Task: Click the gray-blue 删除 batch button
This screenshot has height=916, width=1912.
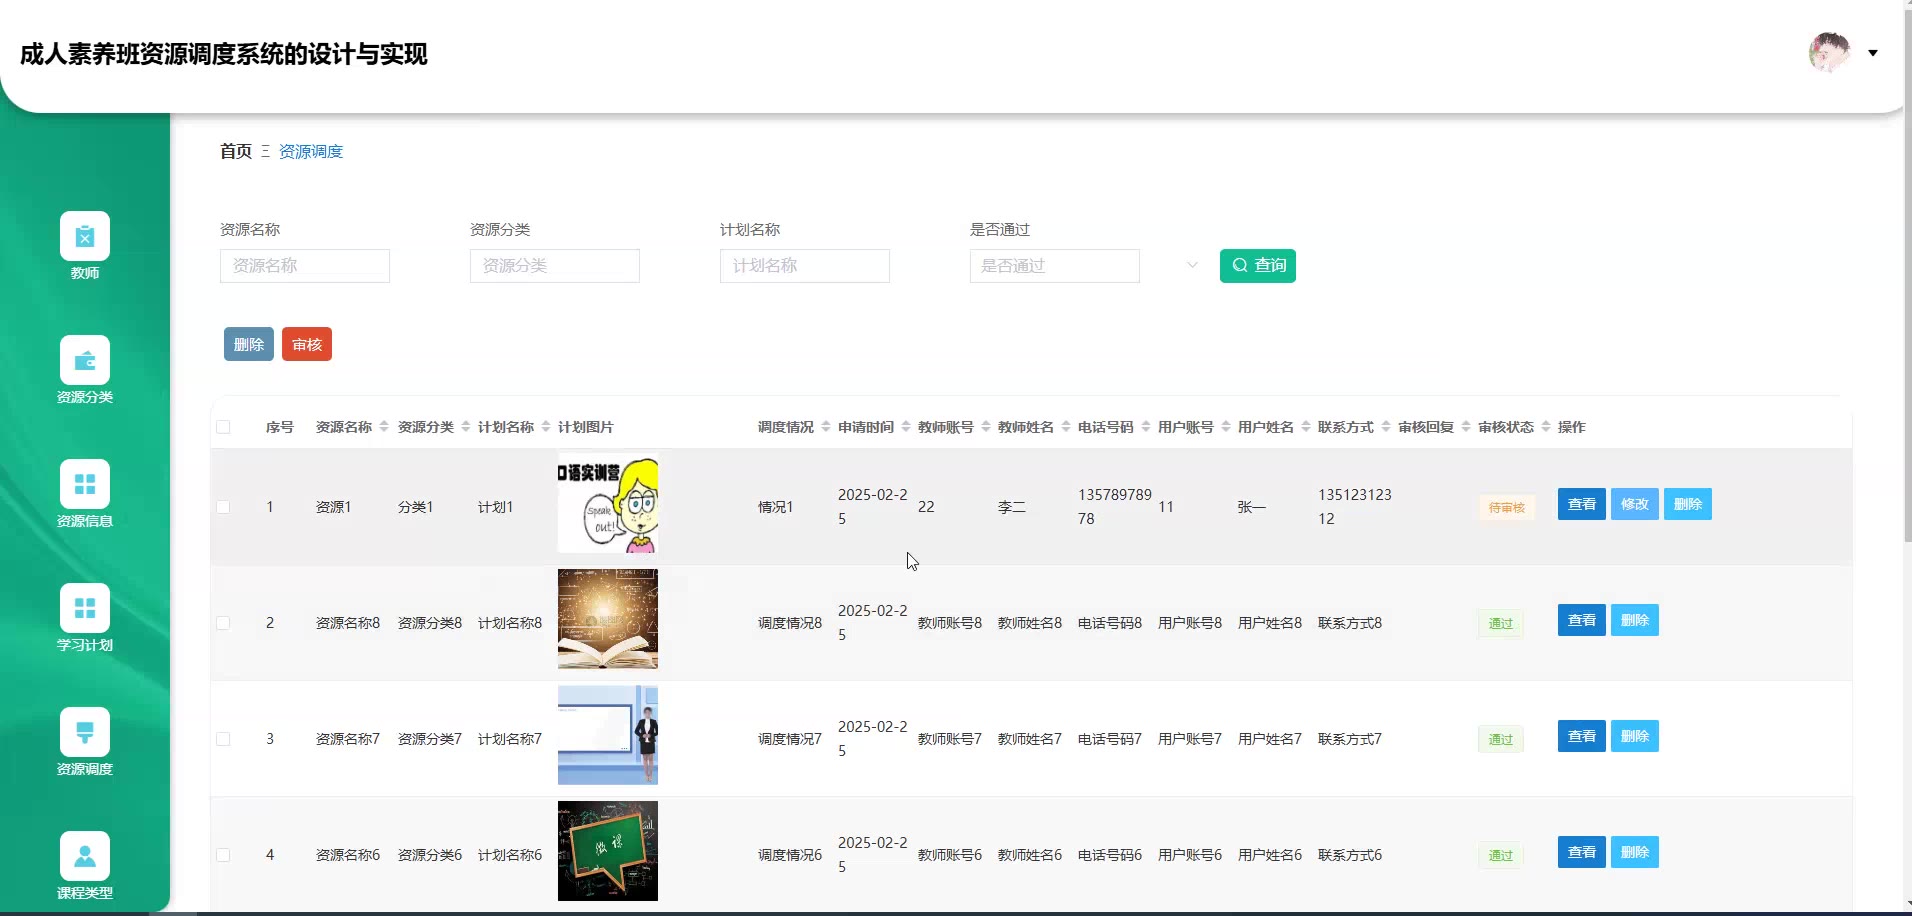Action: click(x=249, y=344)
